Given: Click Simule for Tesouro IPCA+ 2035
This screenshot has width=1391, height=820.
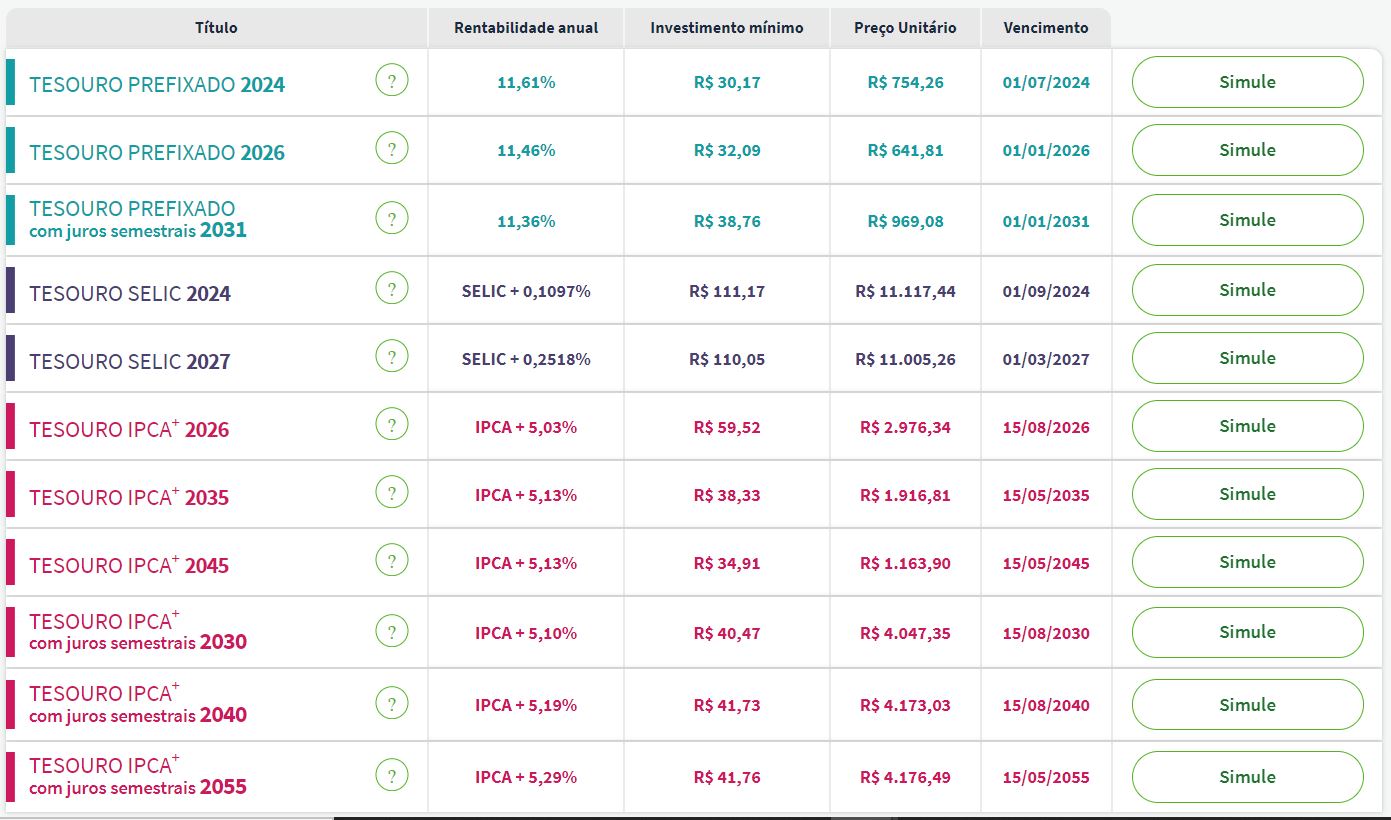Looking at the screenshot, I should pos(1247,494).
